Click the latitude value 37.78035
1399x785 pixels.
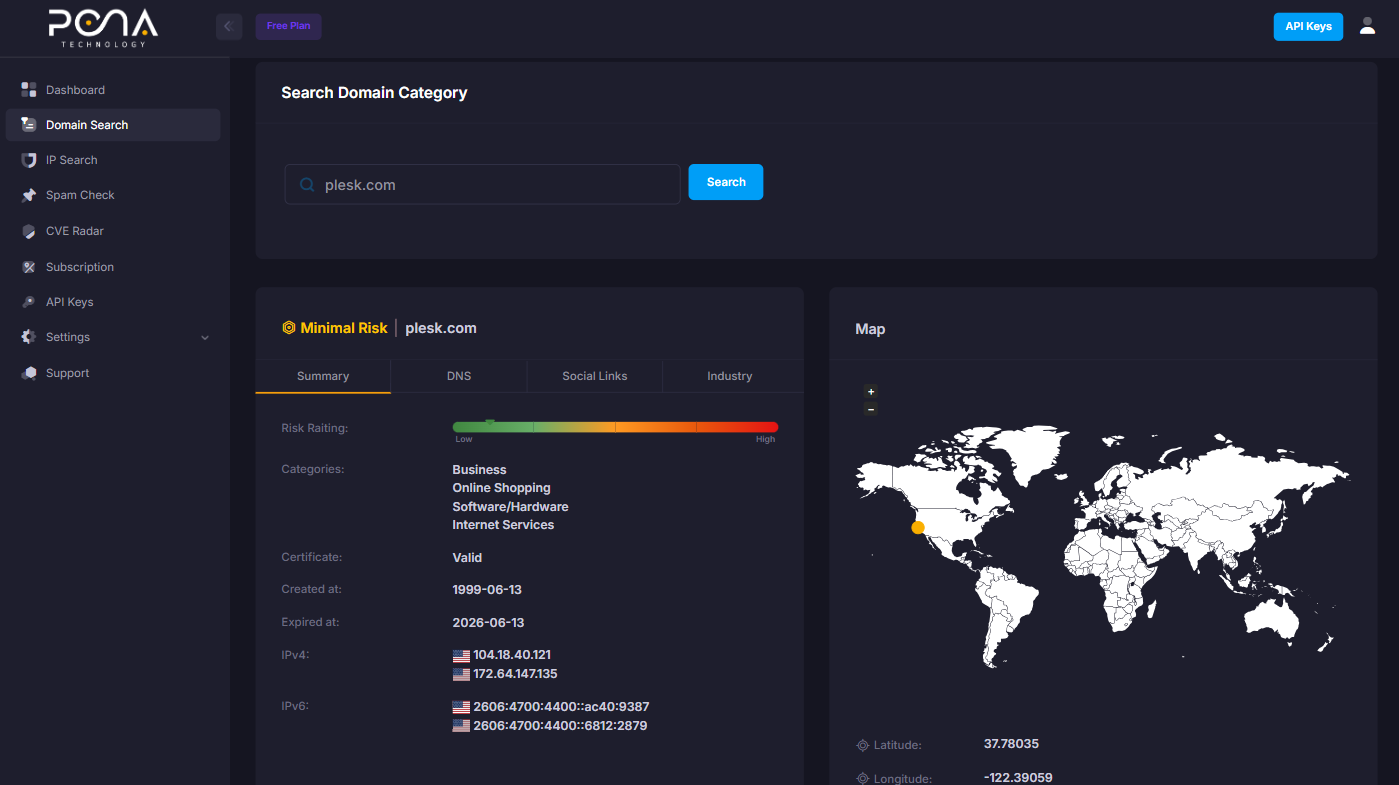coord(1011,744)
